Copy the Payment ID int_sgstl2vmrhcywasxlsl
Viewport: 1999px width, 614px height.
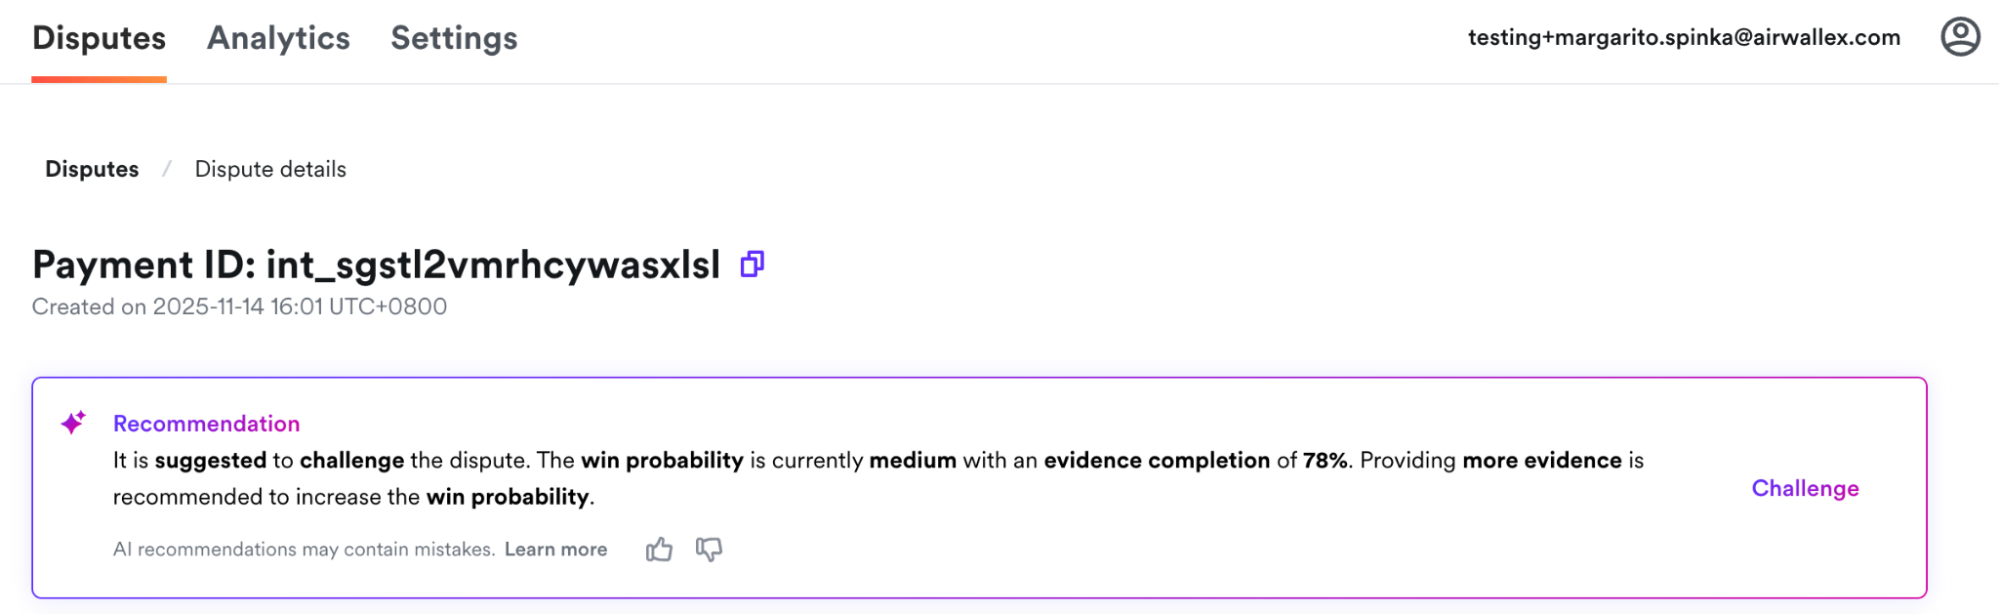(x=752, y=263)
